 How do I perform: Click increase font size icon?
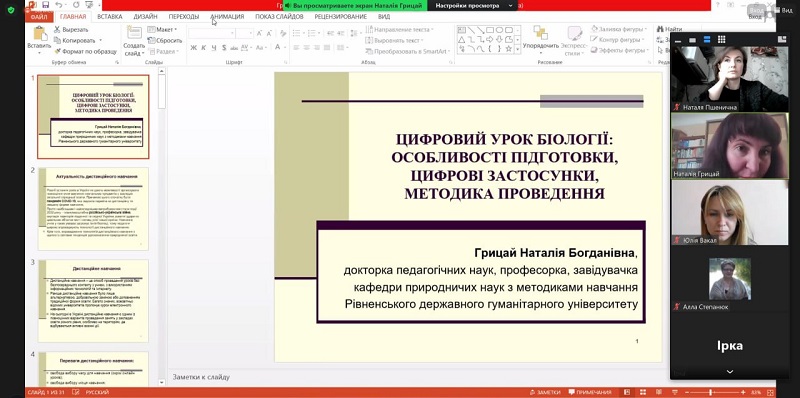point(259,33)
